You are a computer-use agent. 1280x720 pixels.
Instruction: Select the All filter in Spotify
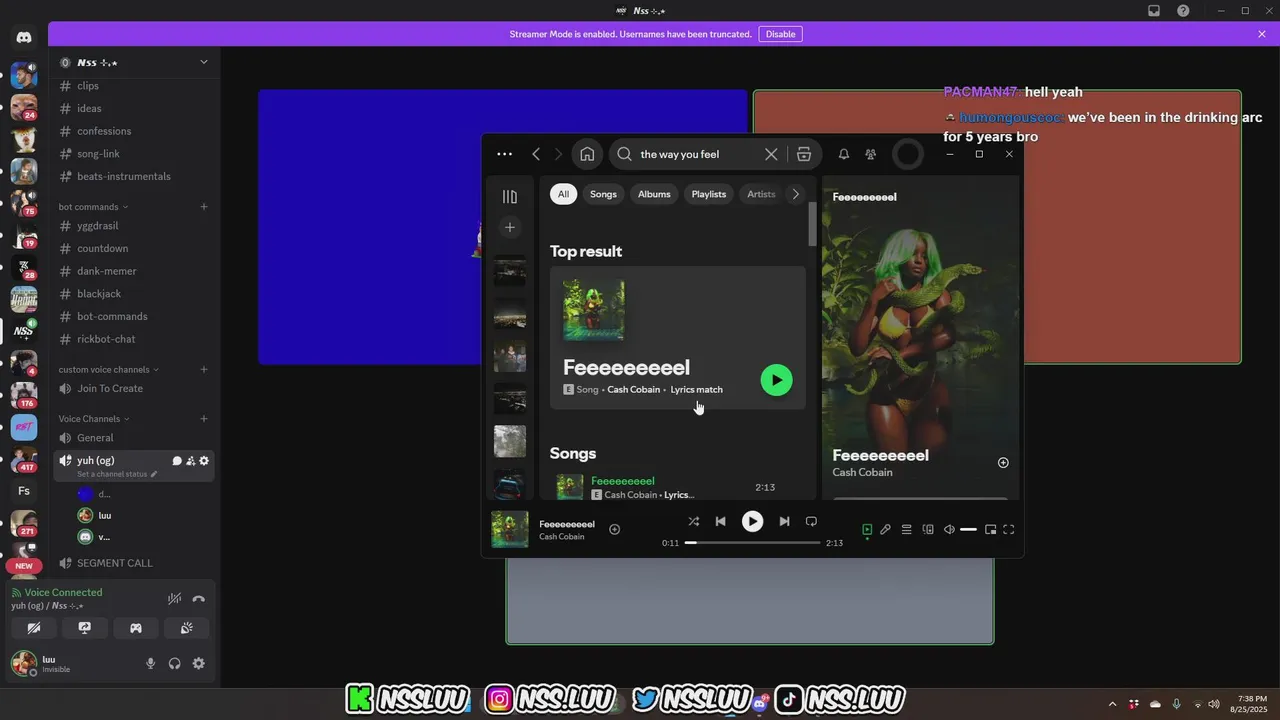(563, 194)
